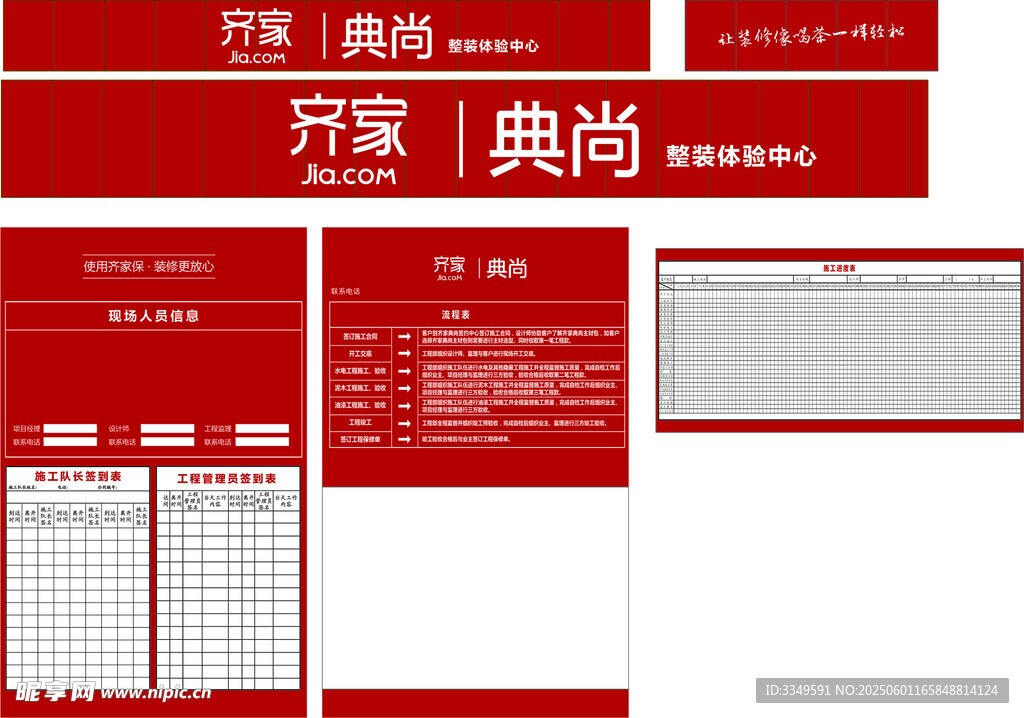
Task: Click the 施工进度表 title
Action: [x=839, y=268]
